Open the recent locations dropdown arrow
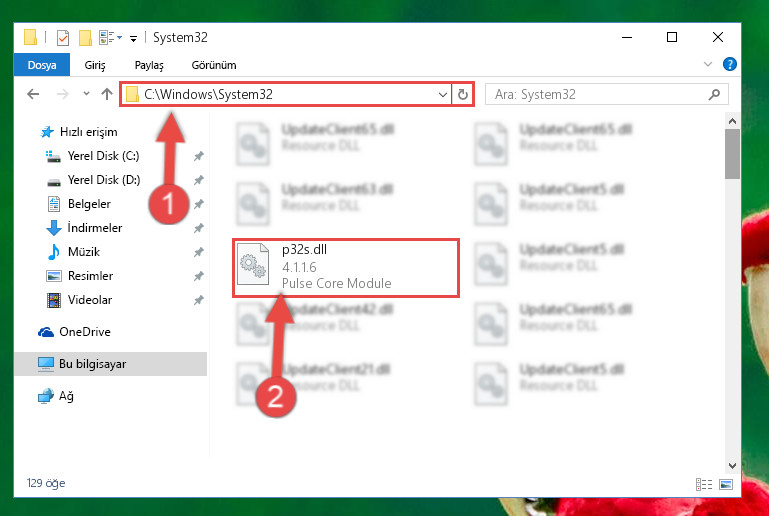The image size is (769, 516). coord(86,93)
